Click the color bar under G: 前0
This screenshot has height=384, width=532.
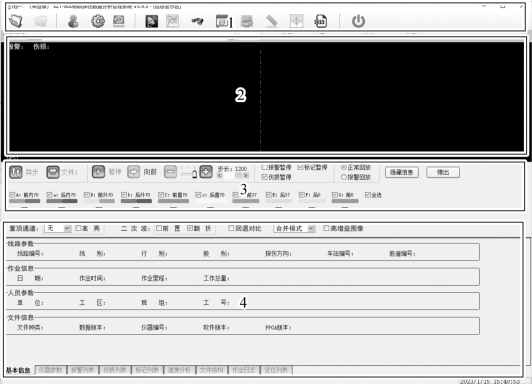click(x=345, y=201)
